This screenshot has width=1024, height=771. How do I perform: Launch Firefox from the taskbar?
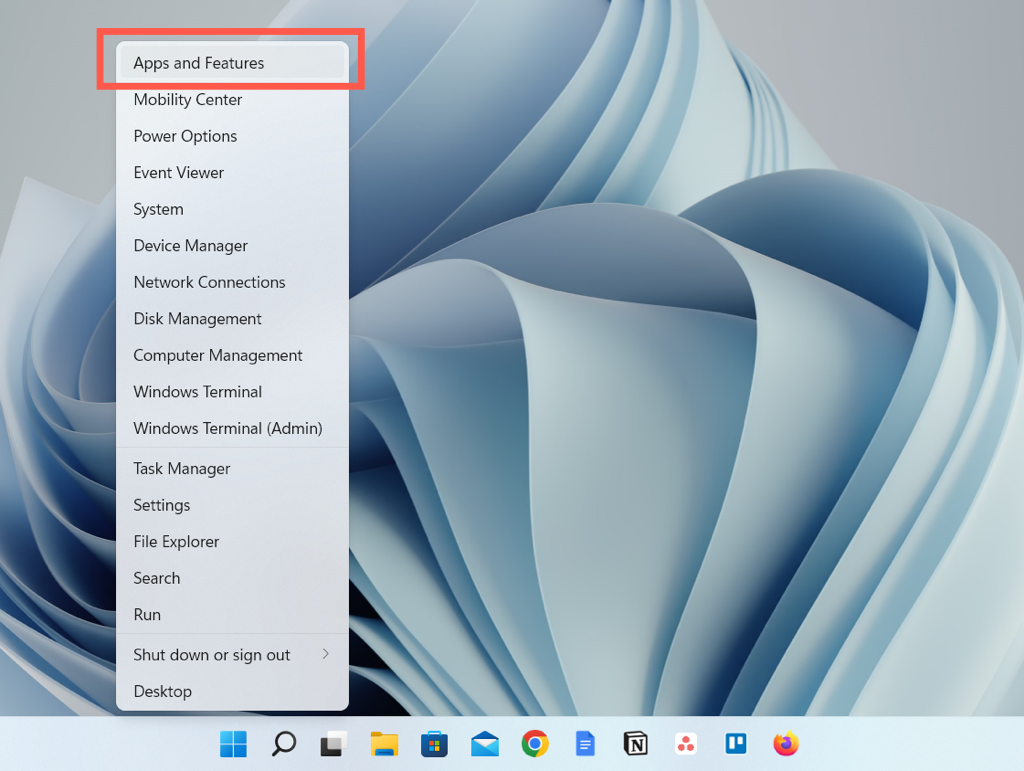pos(786,744)
